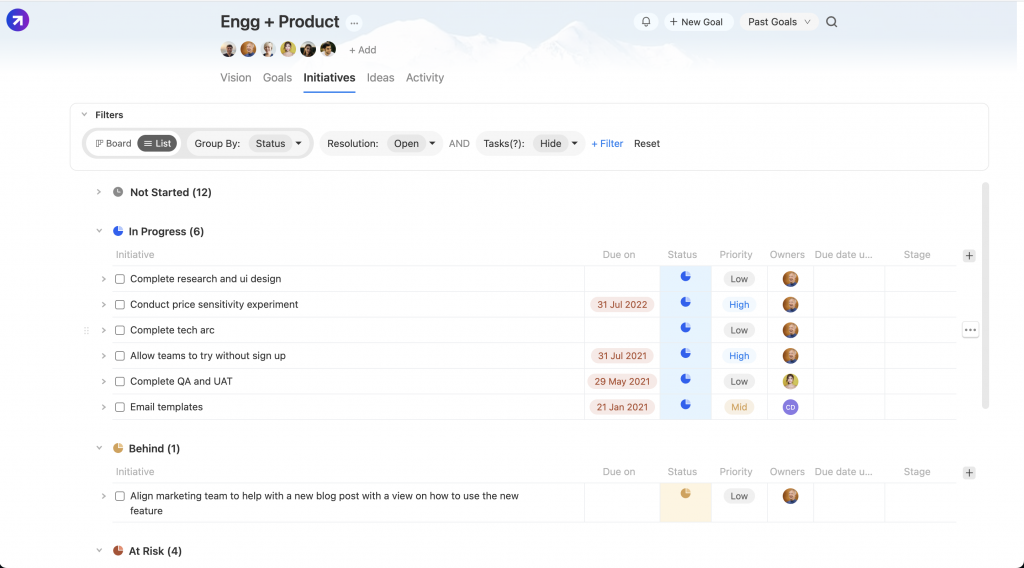Collapse the Behind group

(99, 448)
